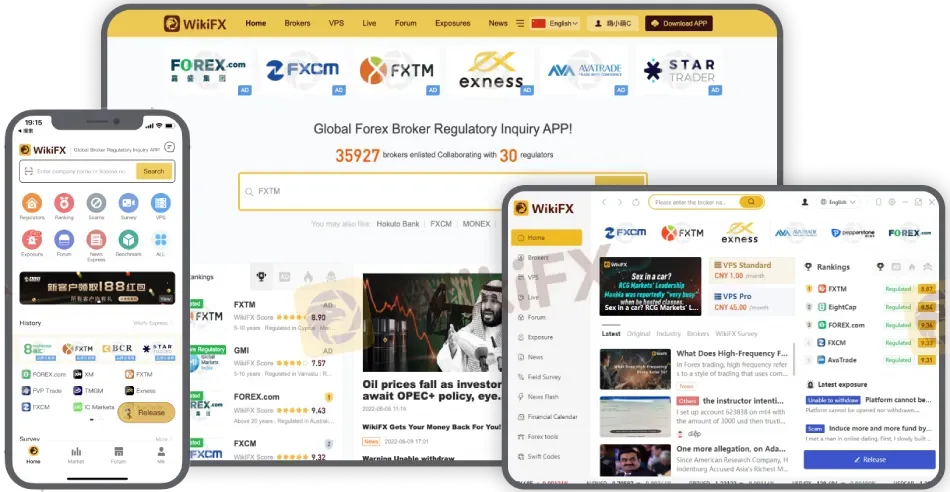Open the Exposure icon in phone grid

[x=31, y=240]
